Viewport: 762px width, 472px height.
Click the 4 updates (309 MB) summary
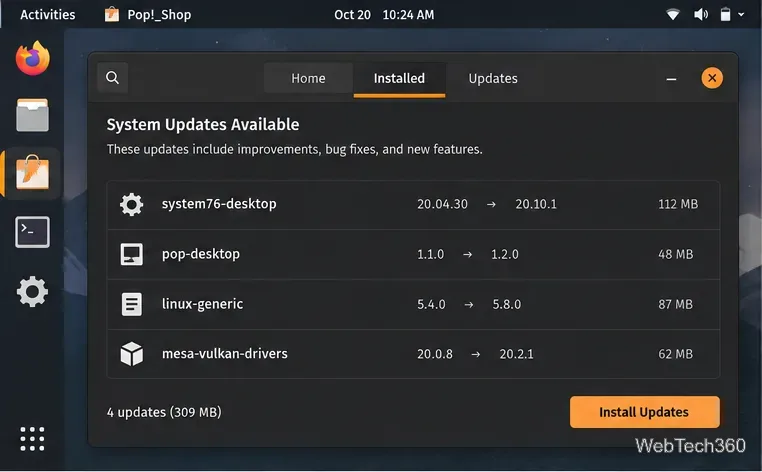[x=164, y=412]
